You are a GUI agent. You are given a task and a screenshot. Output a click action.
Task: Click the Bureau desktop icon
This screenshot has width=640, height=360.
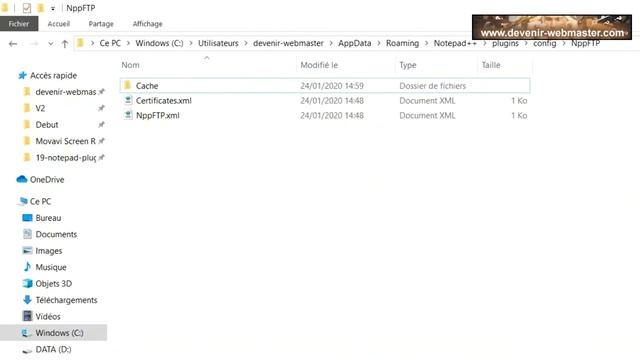(27, 218)
